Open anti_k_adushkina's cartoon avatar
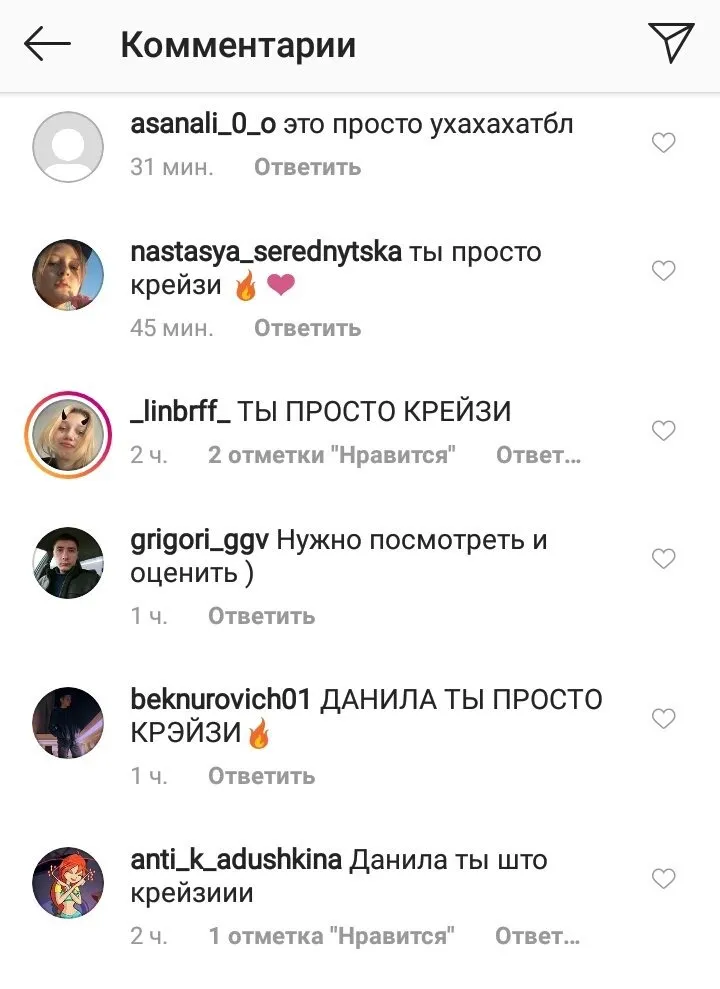The image size is (720, 989). tap(68, 882)
